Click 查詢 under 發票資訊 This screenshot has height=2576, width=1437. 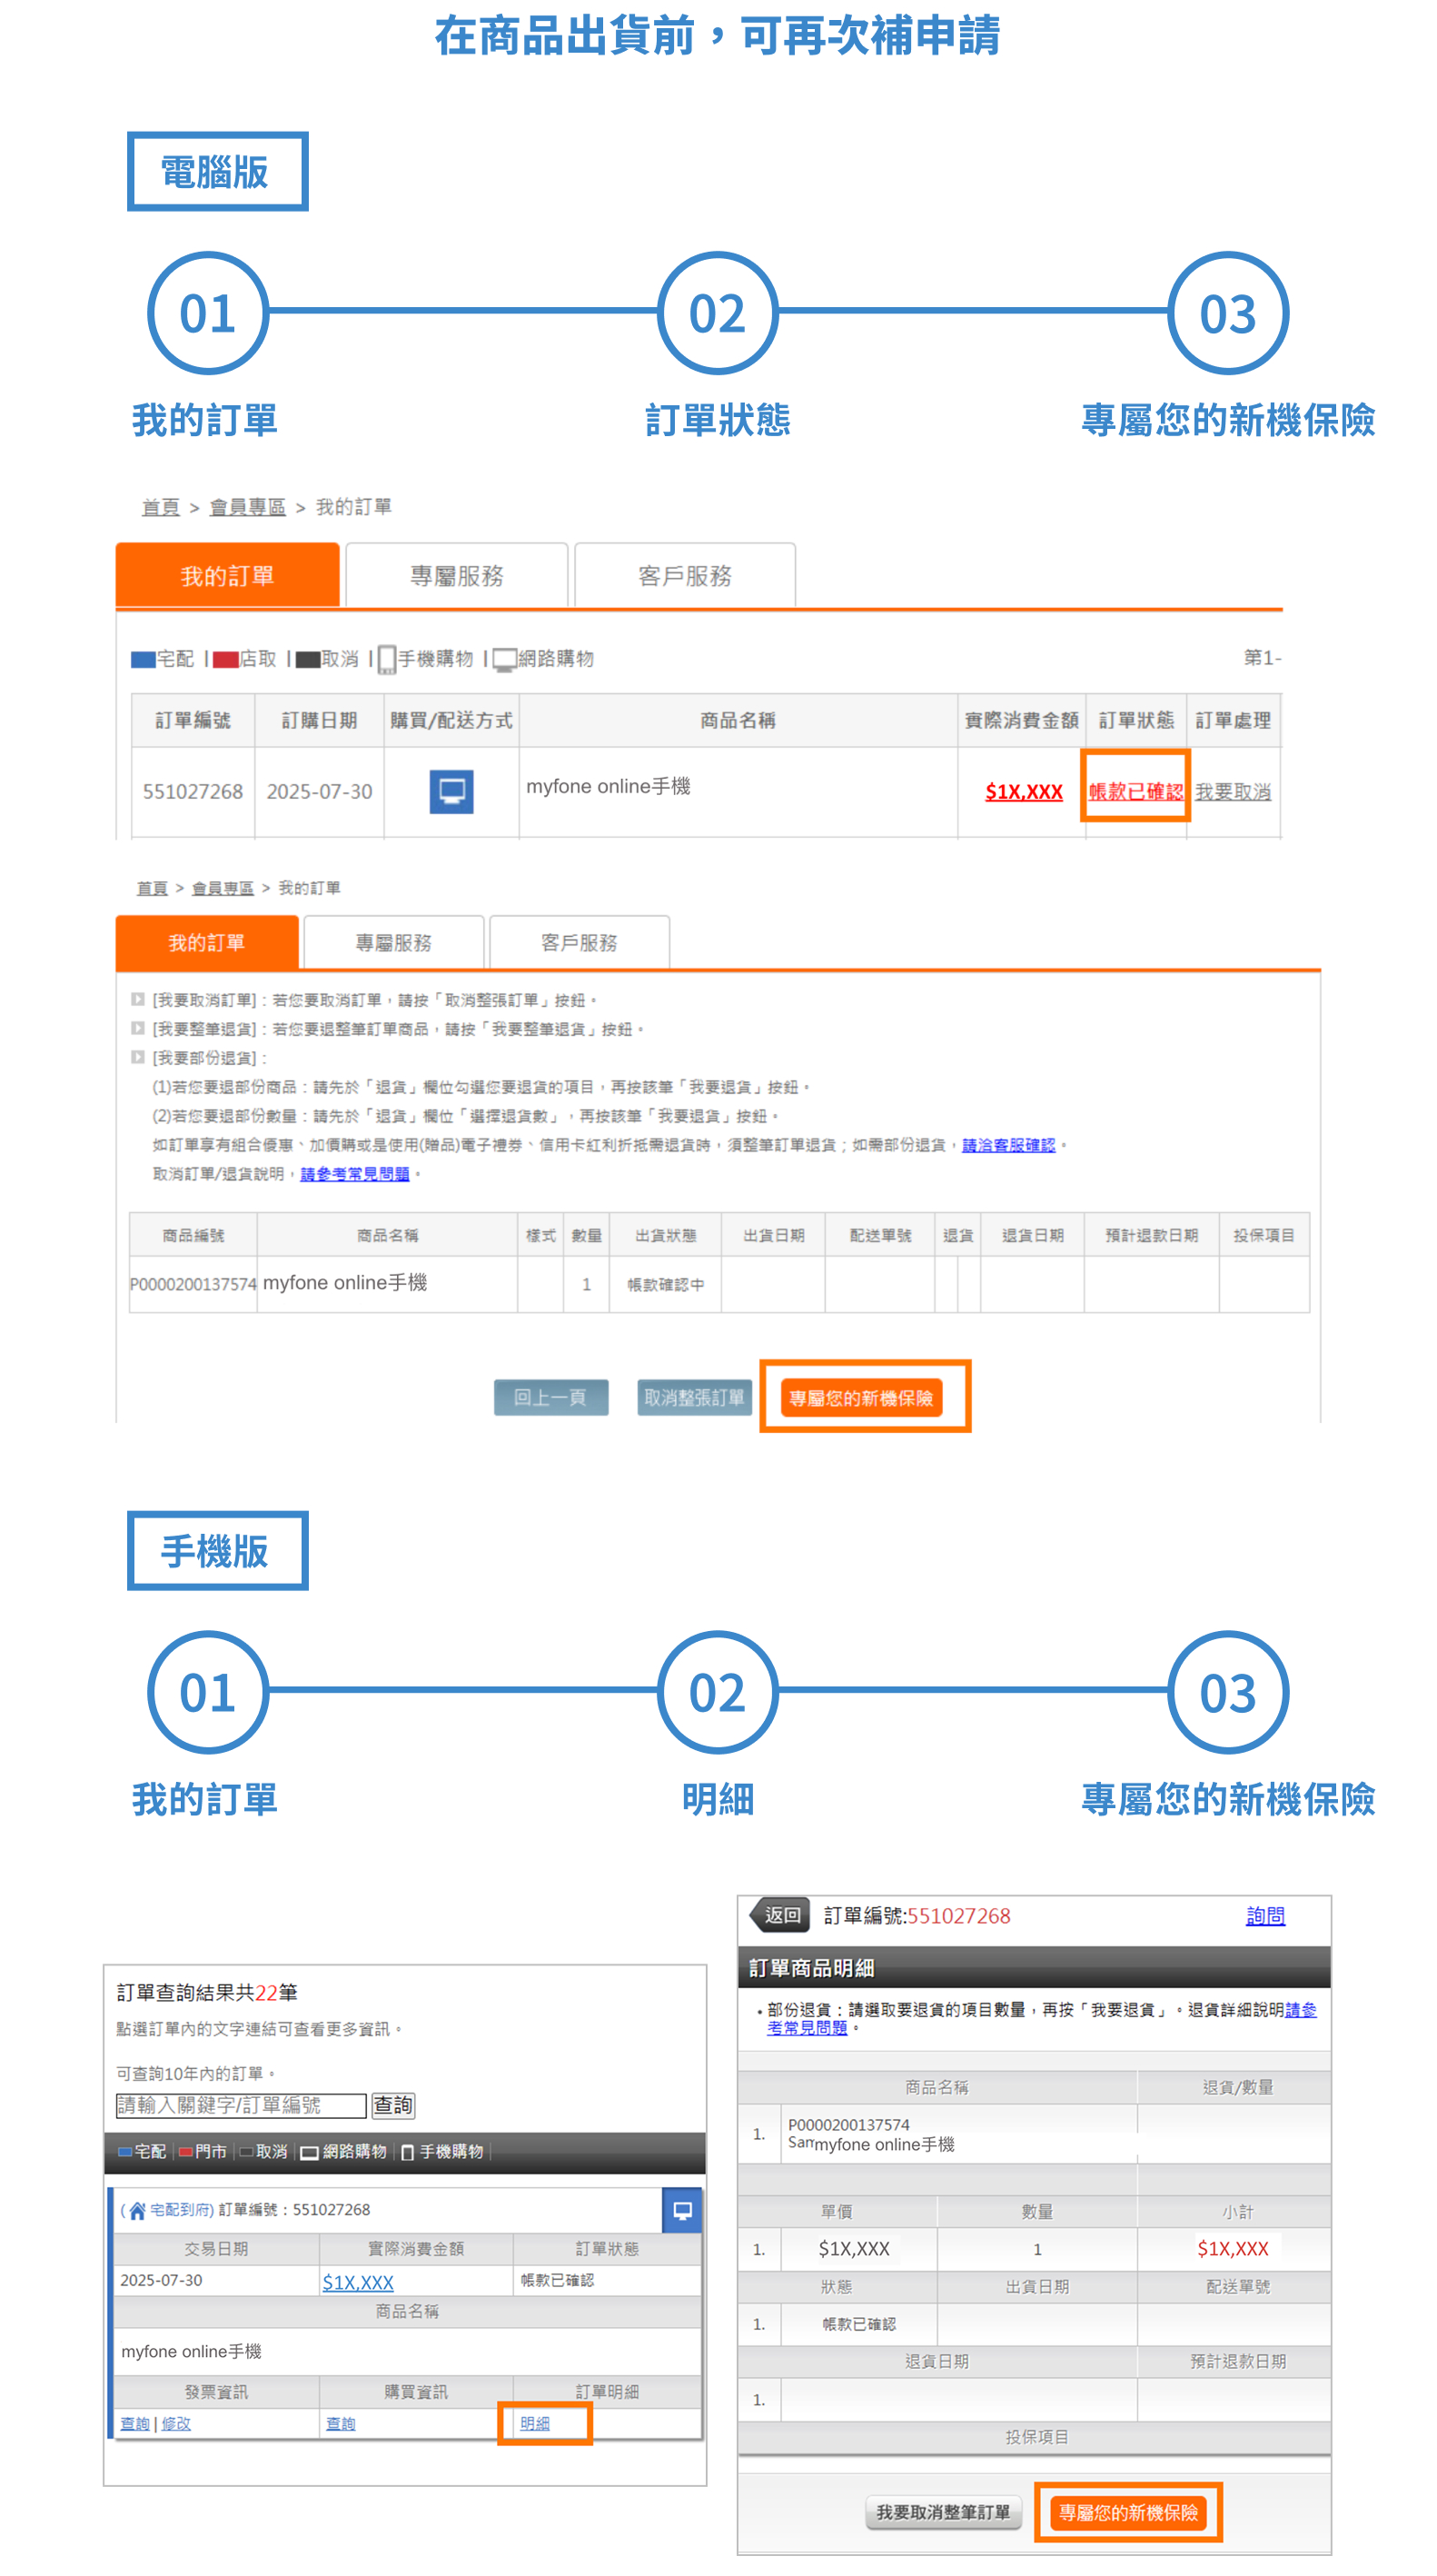135,2423
